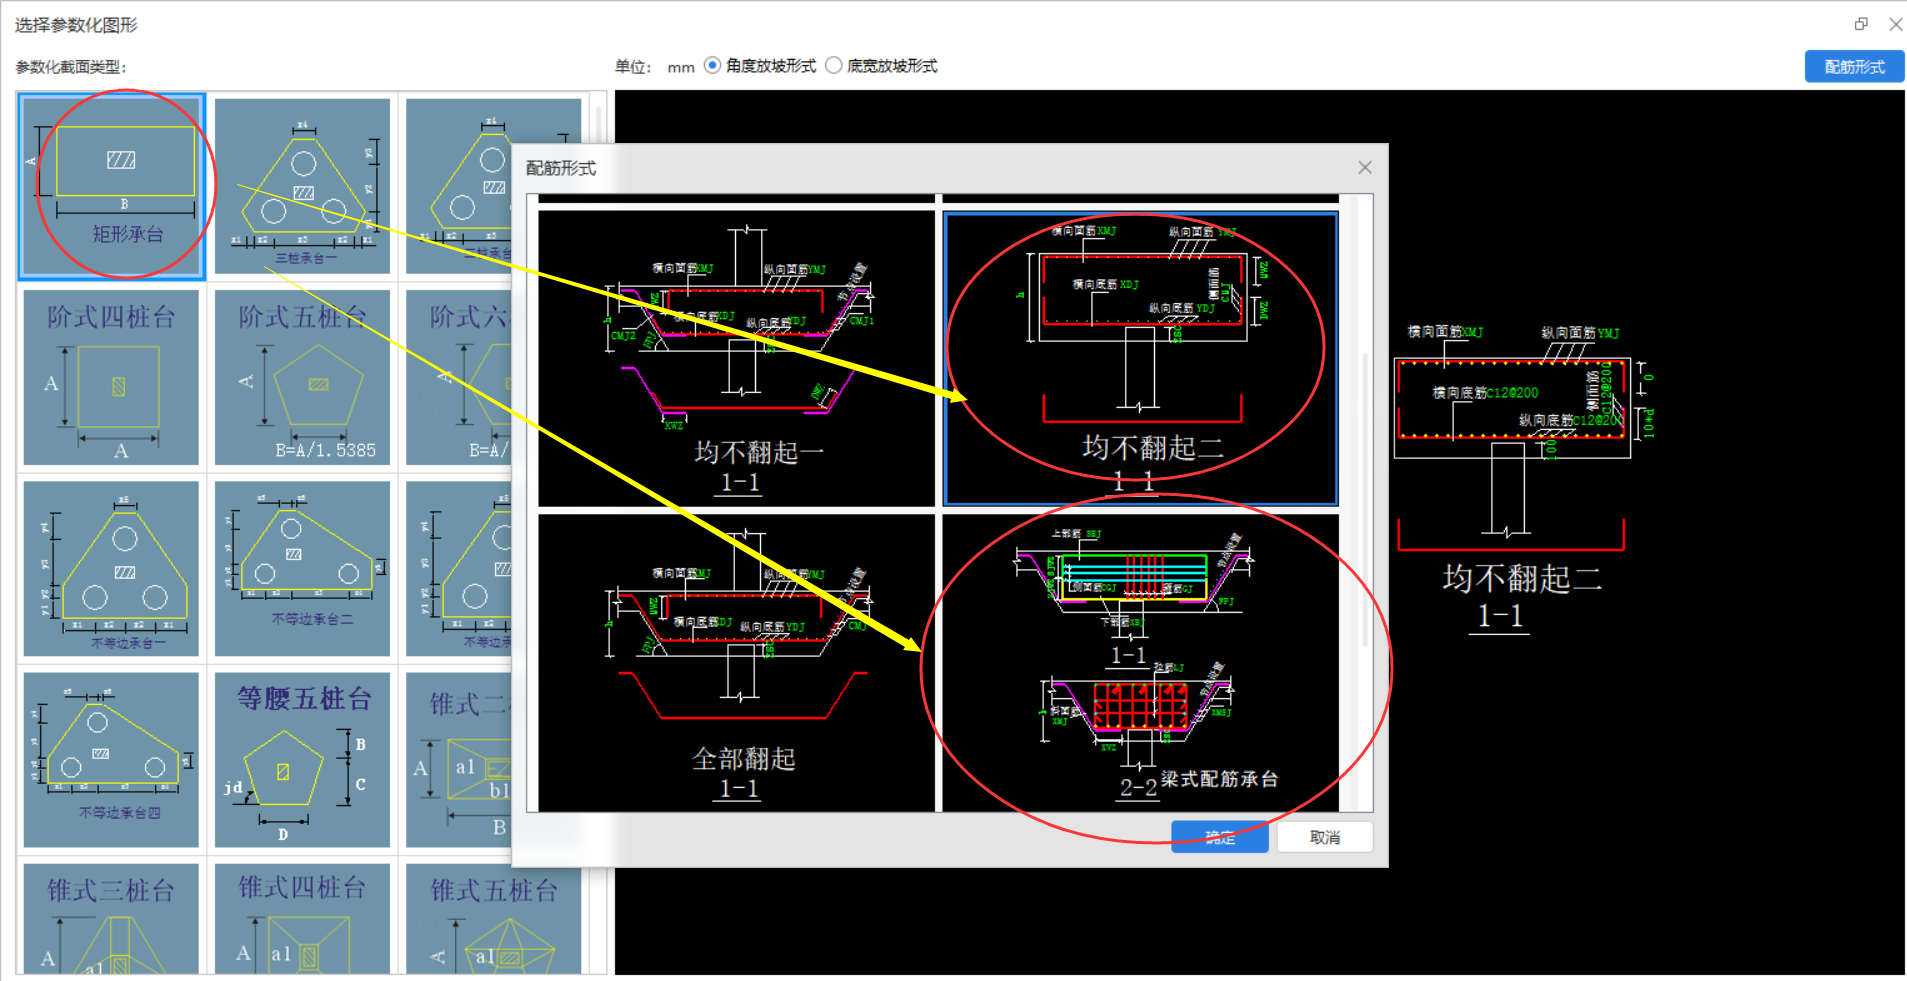Select 均不翻起二 reinforcement form in dialog

(1141, 358)
